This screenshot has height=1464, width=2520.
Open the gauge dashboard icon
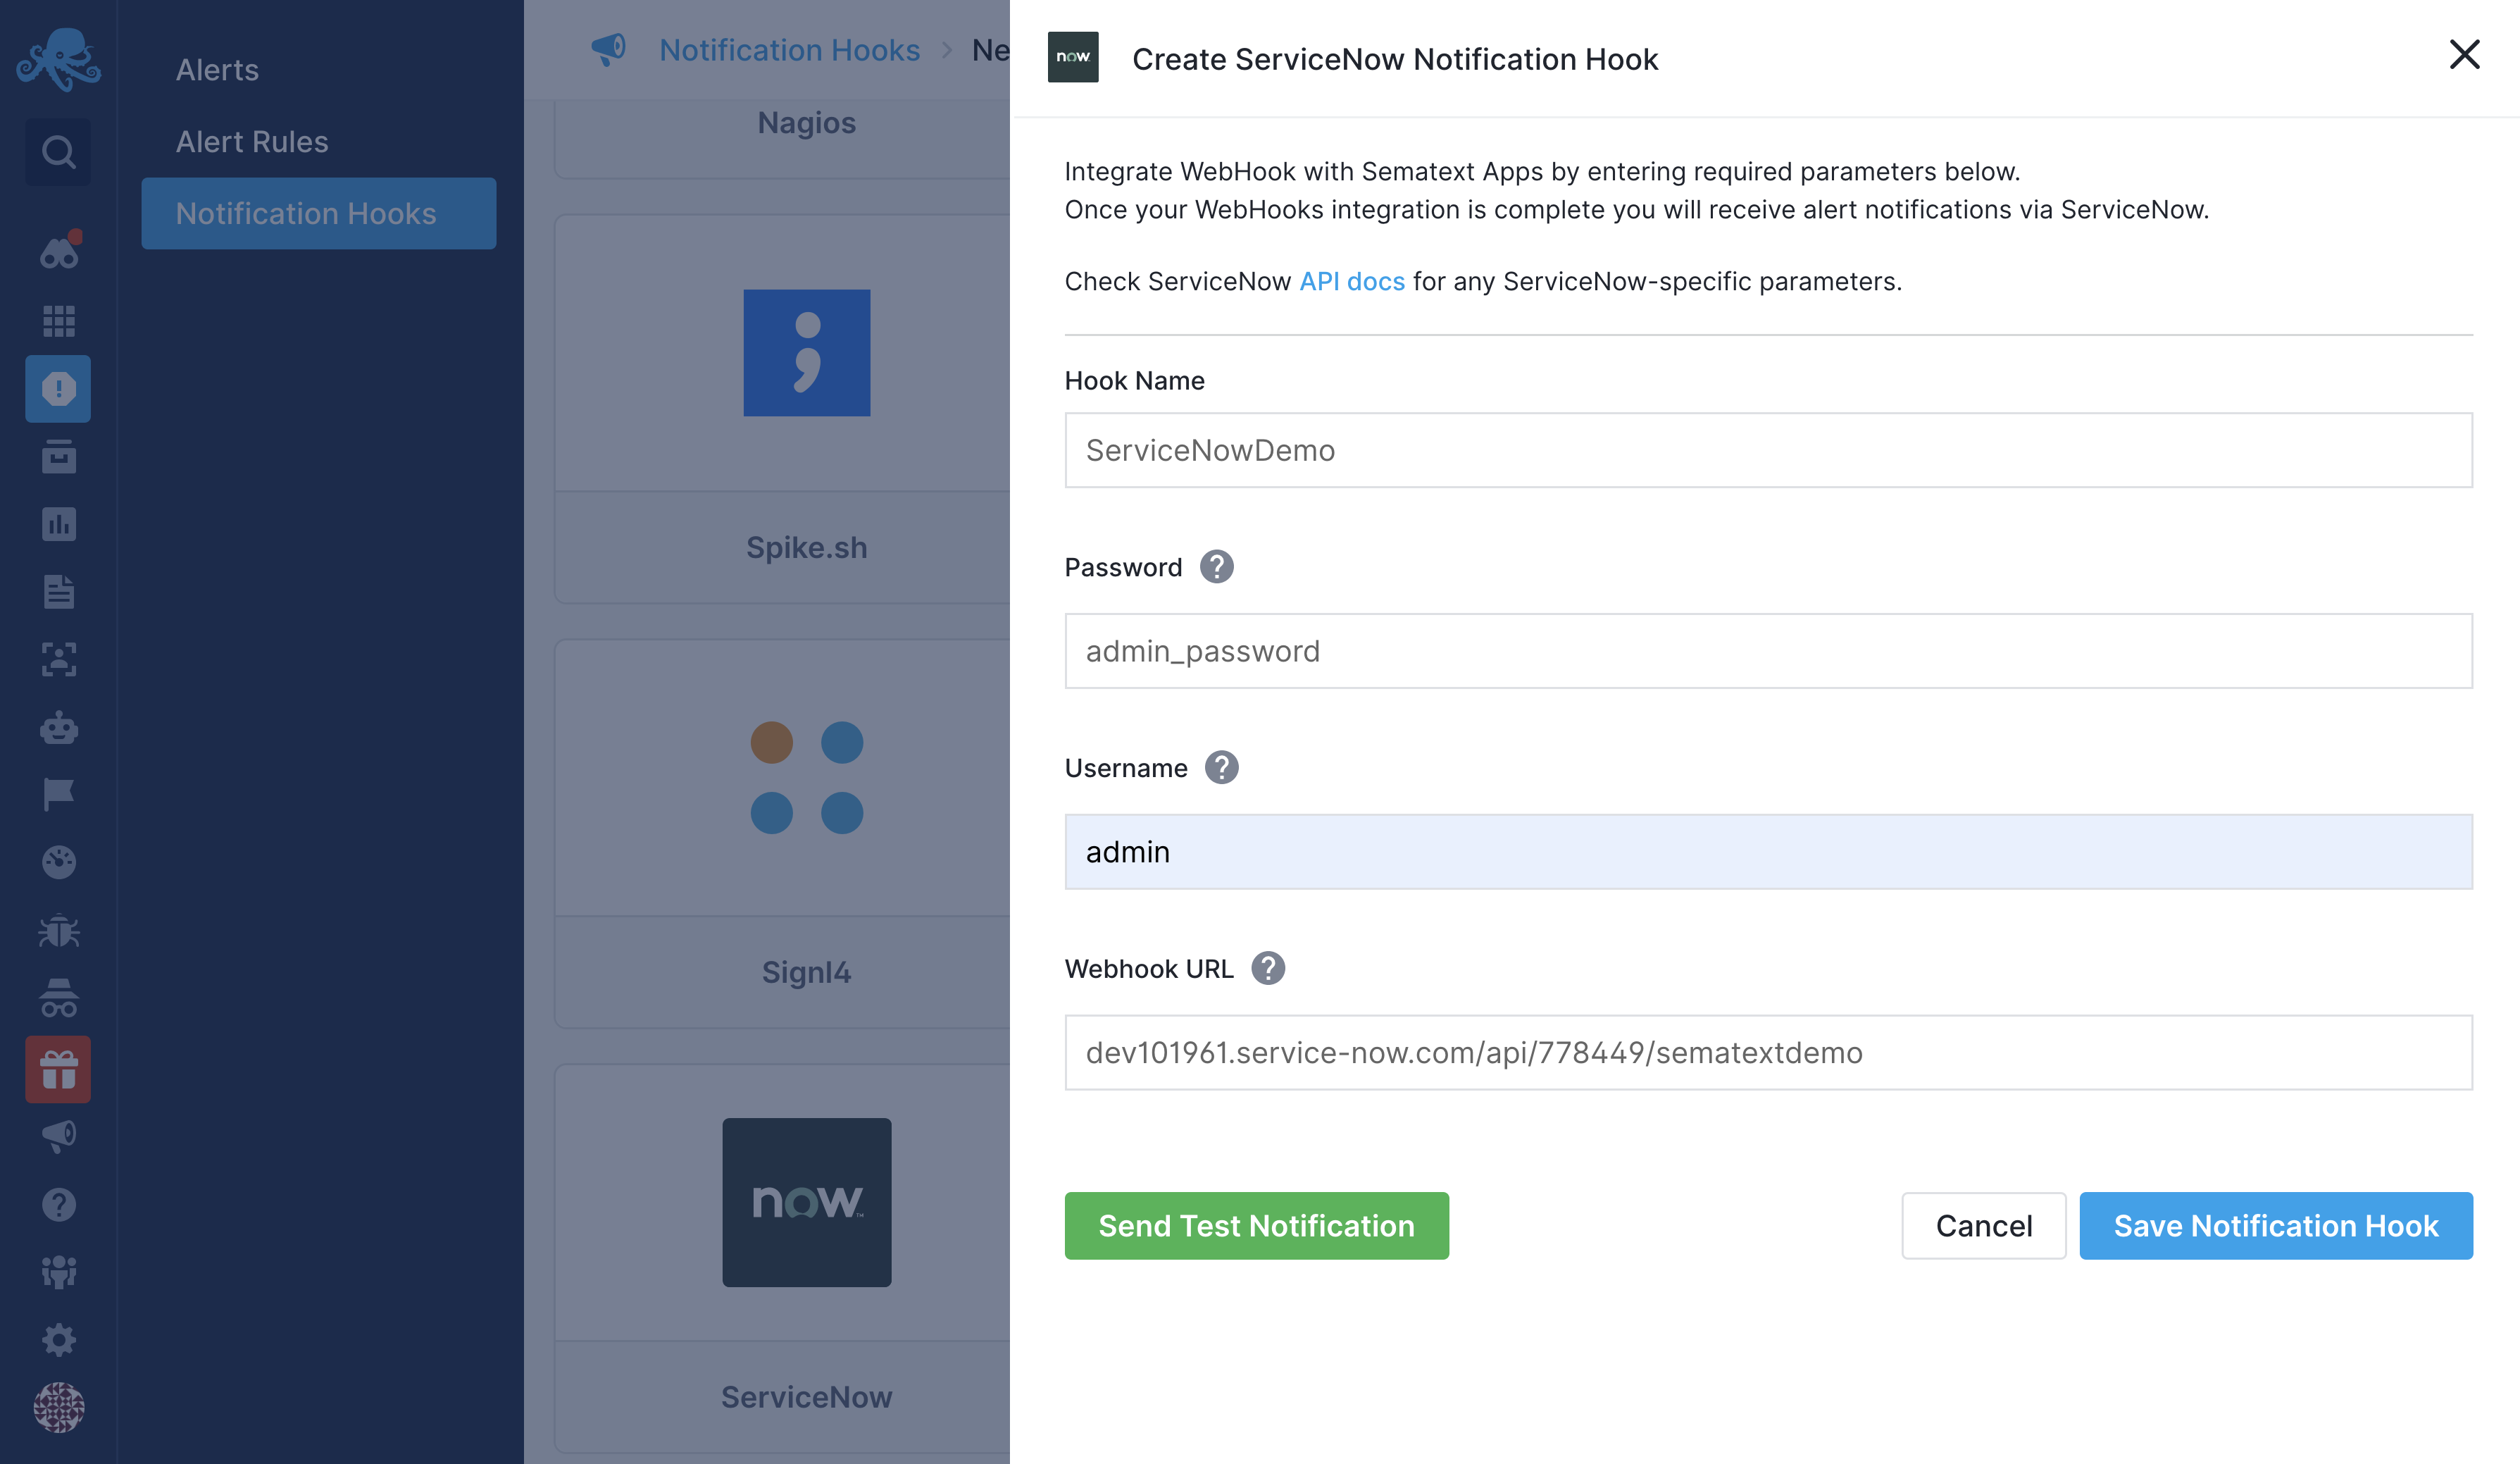point(59,862)
